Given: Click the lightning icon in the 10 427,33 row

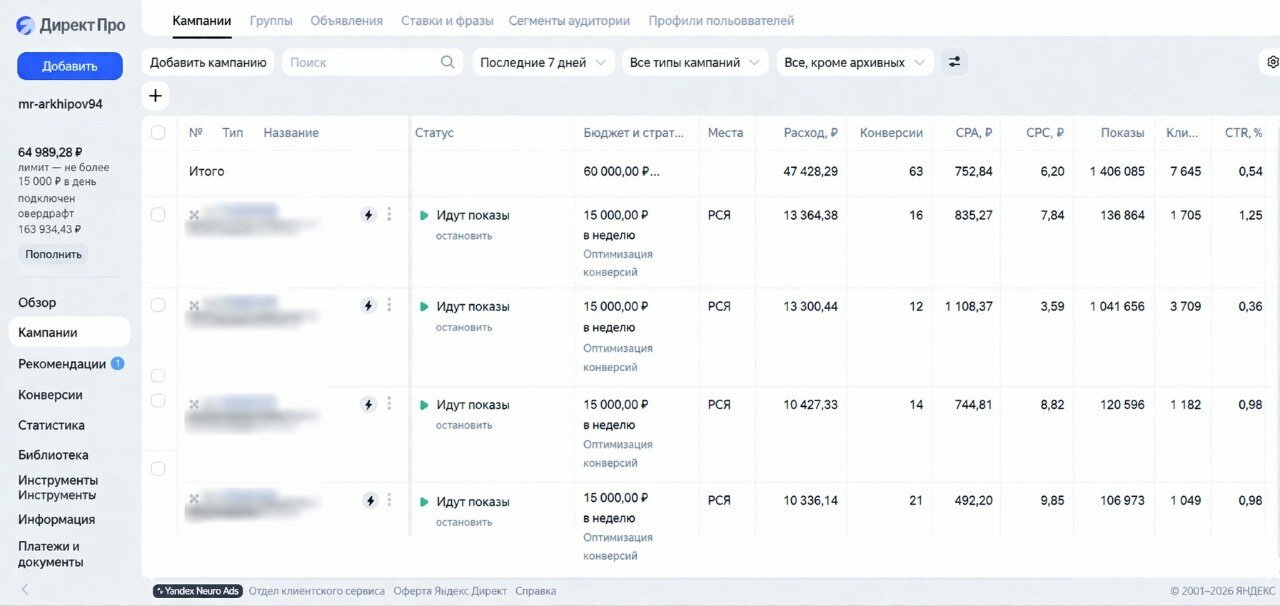Looking at the screenshot, I should tap(368, 405).
